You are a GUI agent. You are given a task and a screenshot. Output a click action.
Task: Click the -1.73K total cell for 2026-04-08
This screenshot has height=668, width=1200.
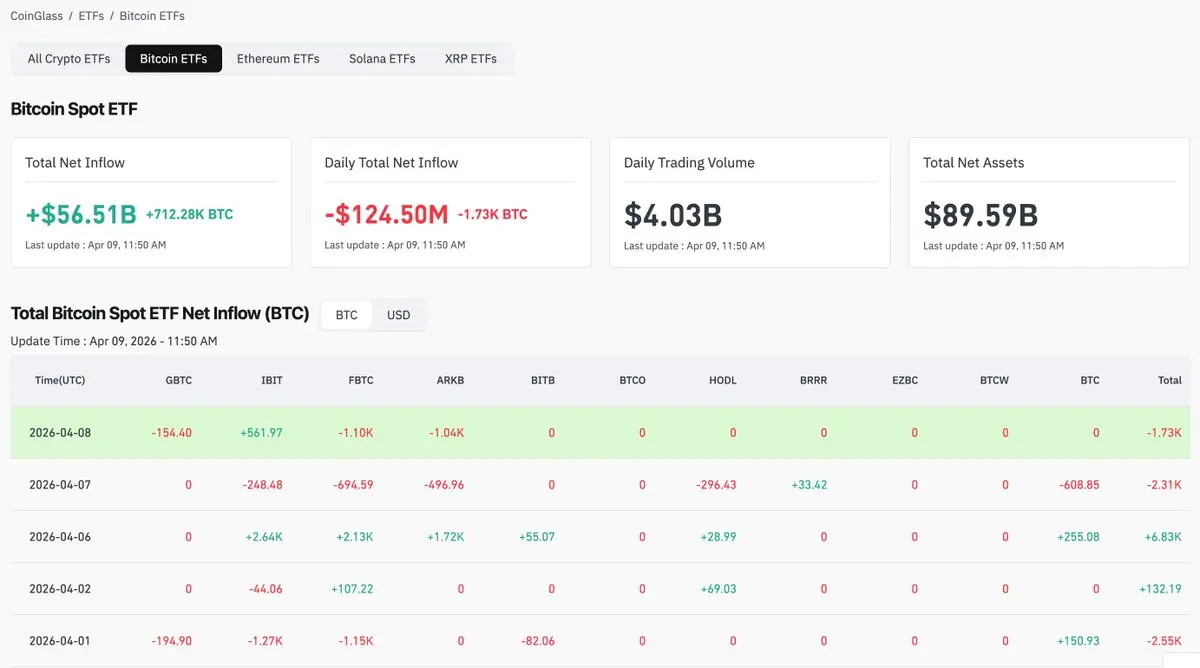[1163, 433]
